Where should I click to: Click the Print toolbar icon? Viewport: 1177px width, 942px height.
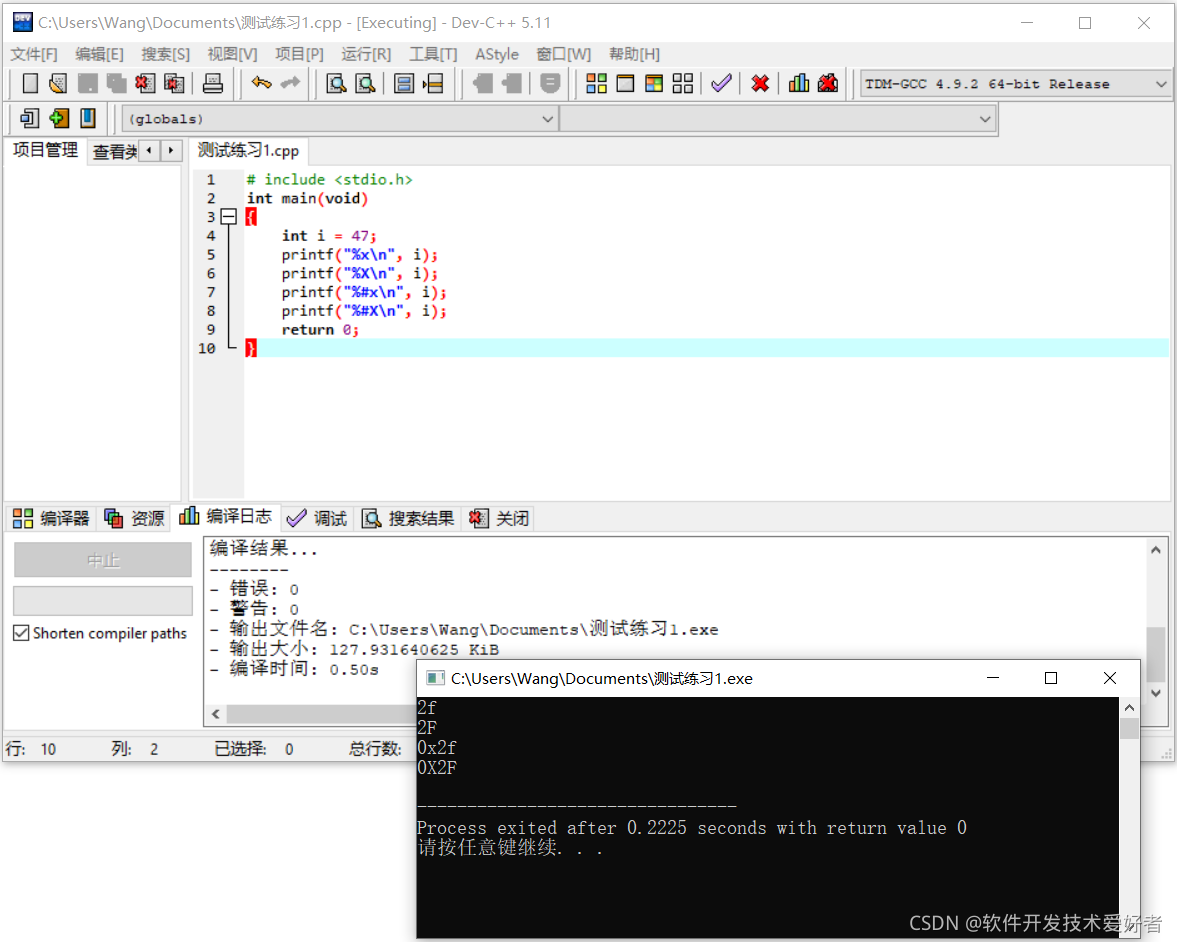[212, 83]
